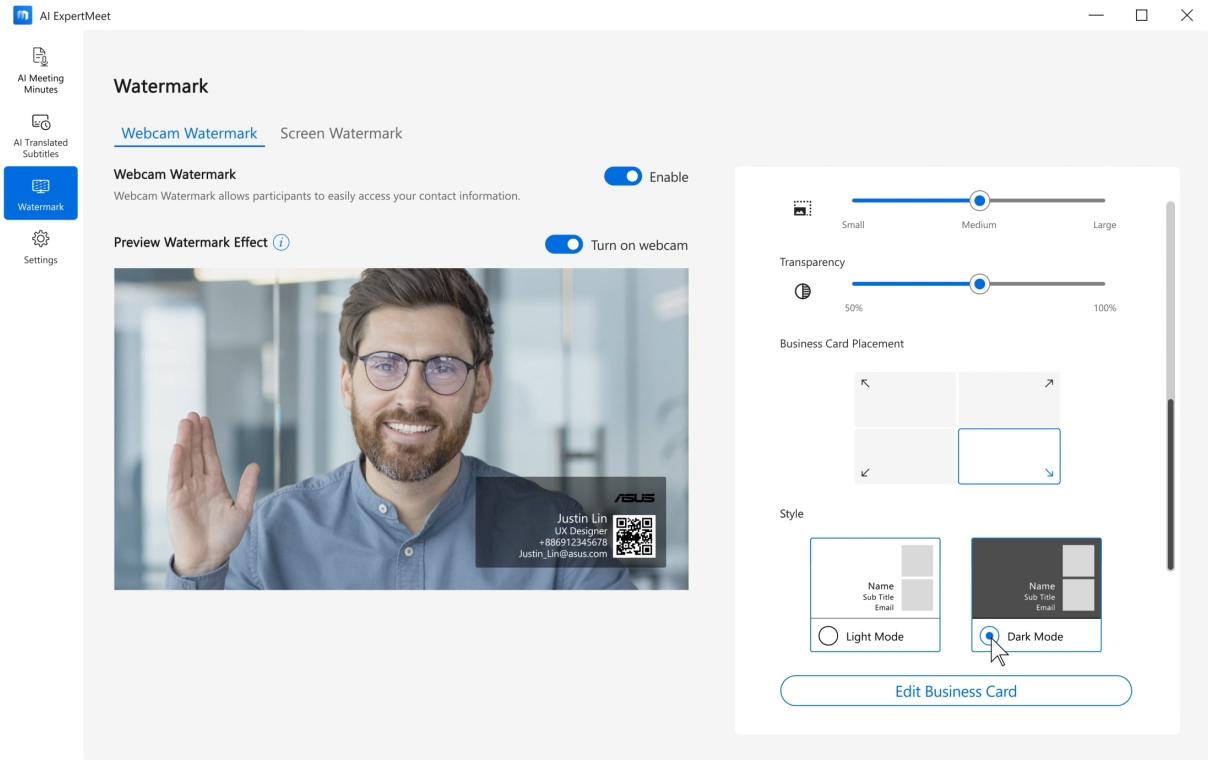Click the watermark size icon
The height and width of the screenshot is (760, 1208).
pyautogui.click(x=802, y=208)
